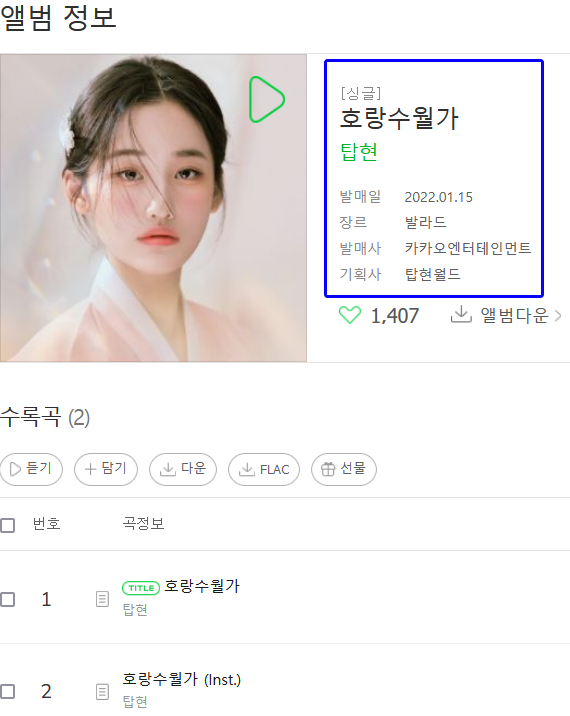Check the box for track 1

(x=7, y=599)
